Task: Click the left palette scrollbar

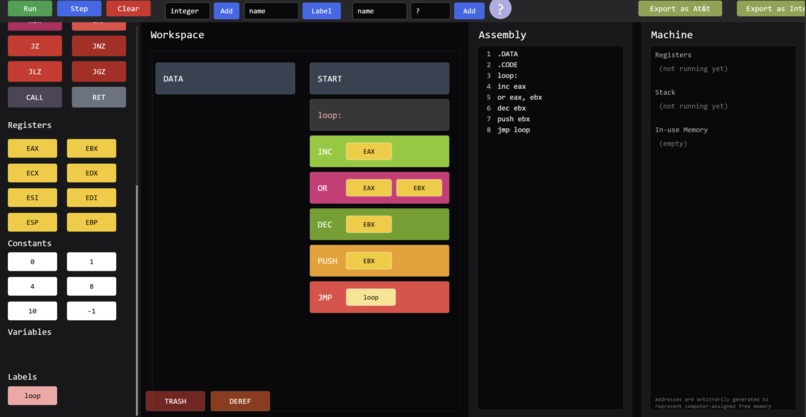Action: [x=137, y=298]
